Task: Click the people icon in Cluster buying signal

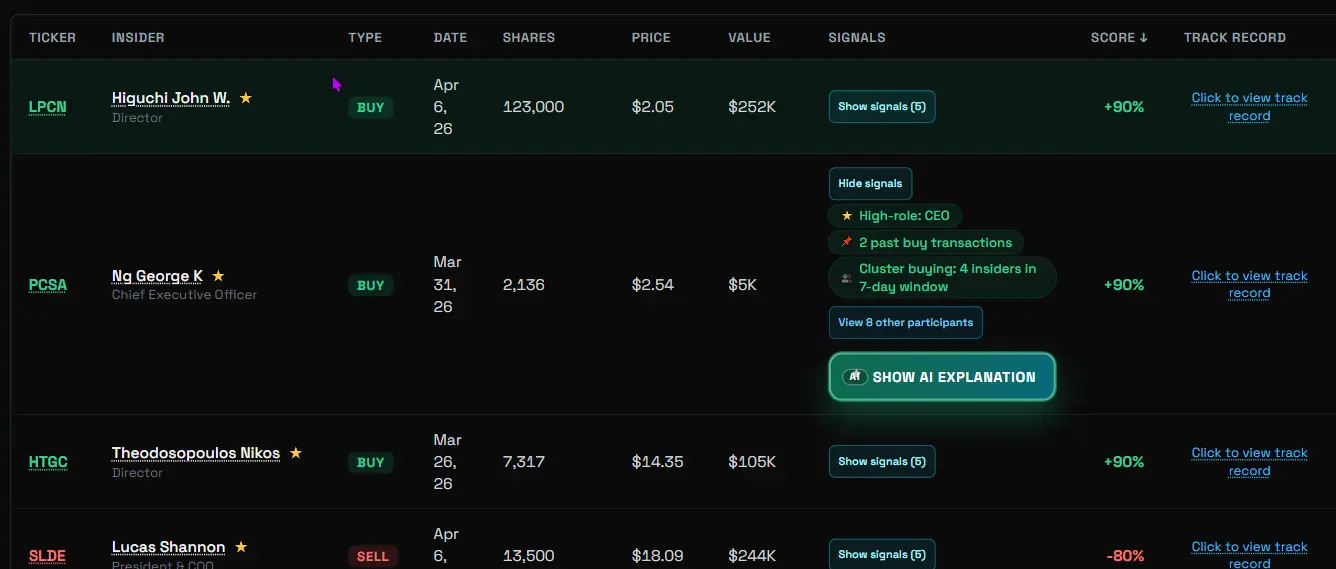Action: click(x=847, y=278)
